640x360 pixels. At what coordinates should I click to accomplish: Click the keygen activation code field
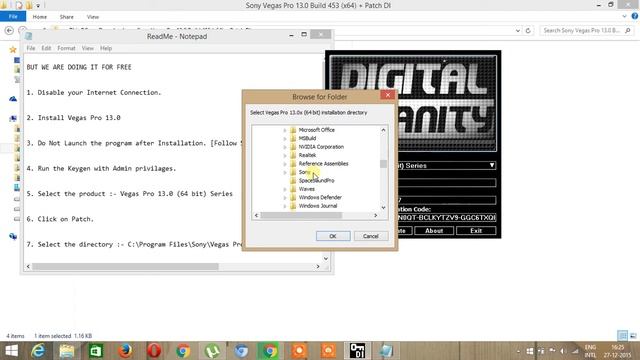(x=447, y=218)
